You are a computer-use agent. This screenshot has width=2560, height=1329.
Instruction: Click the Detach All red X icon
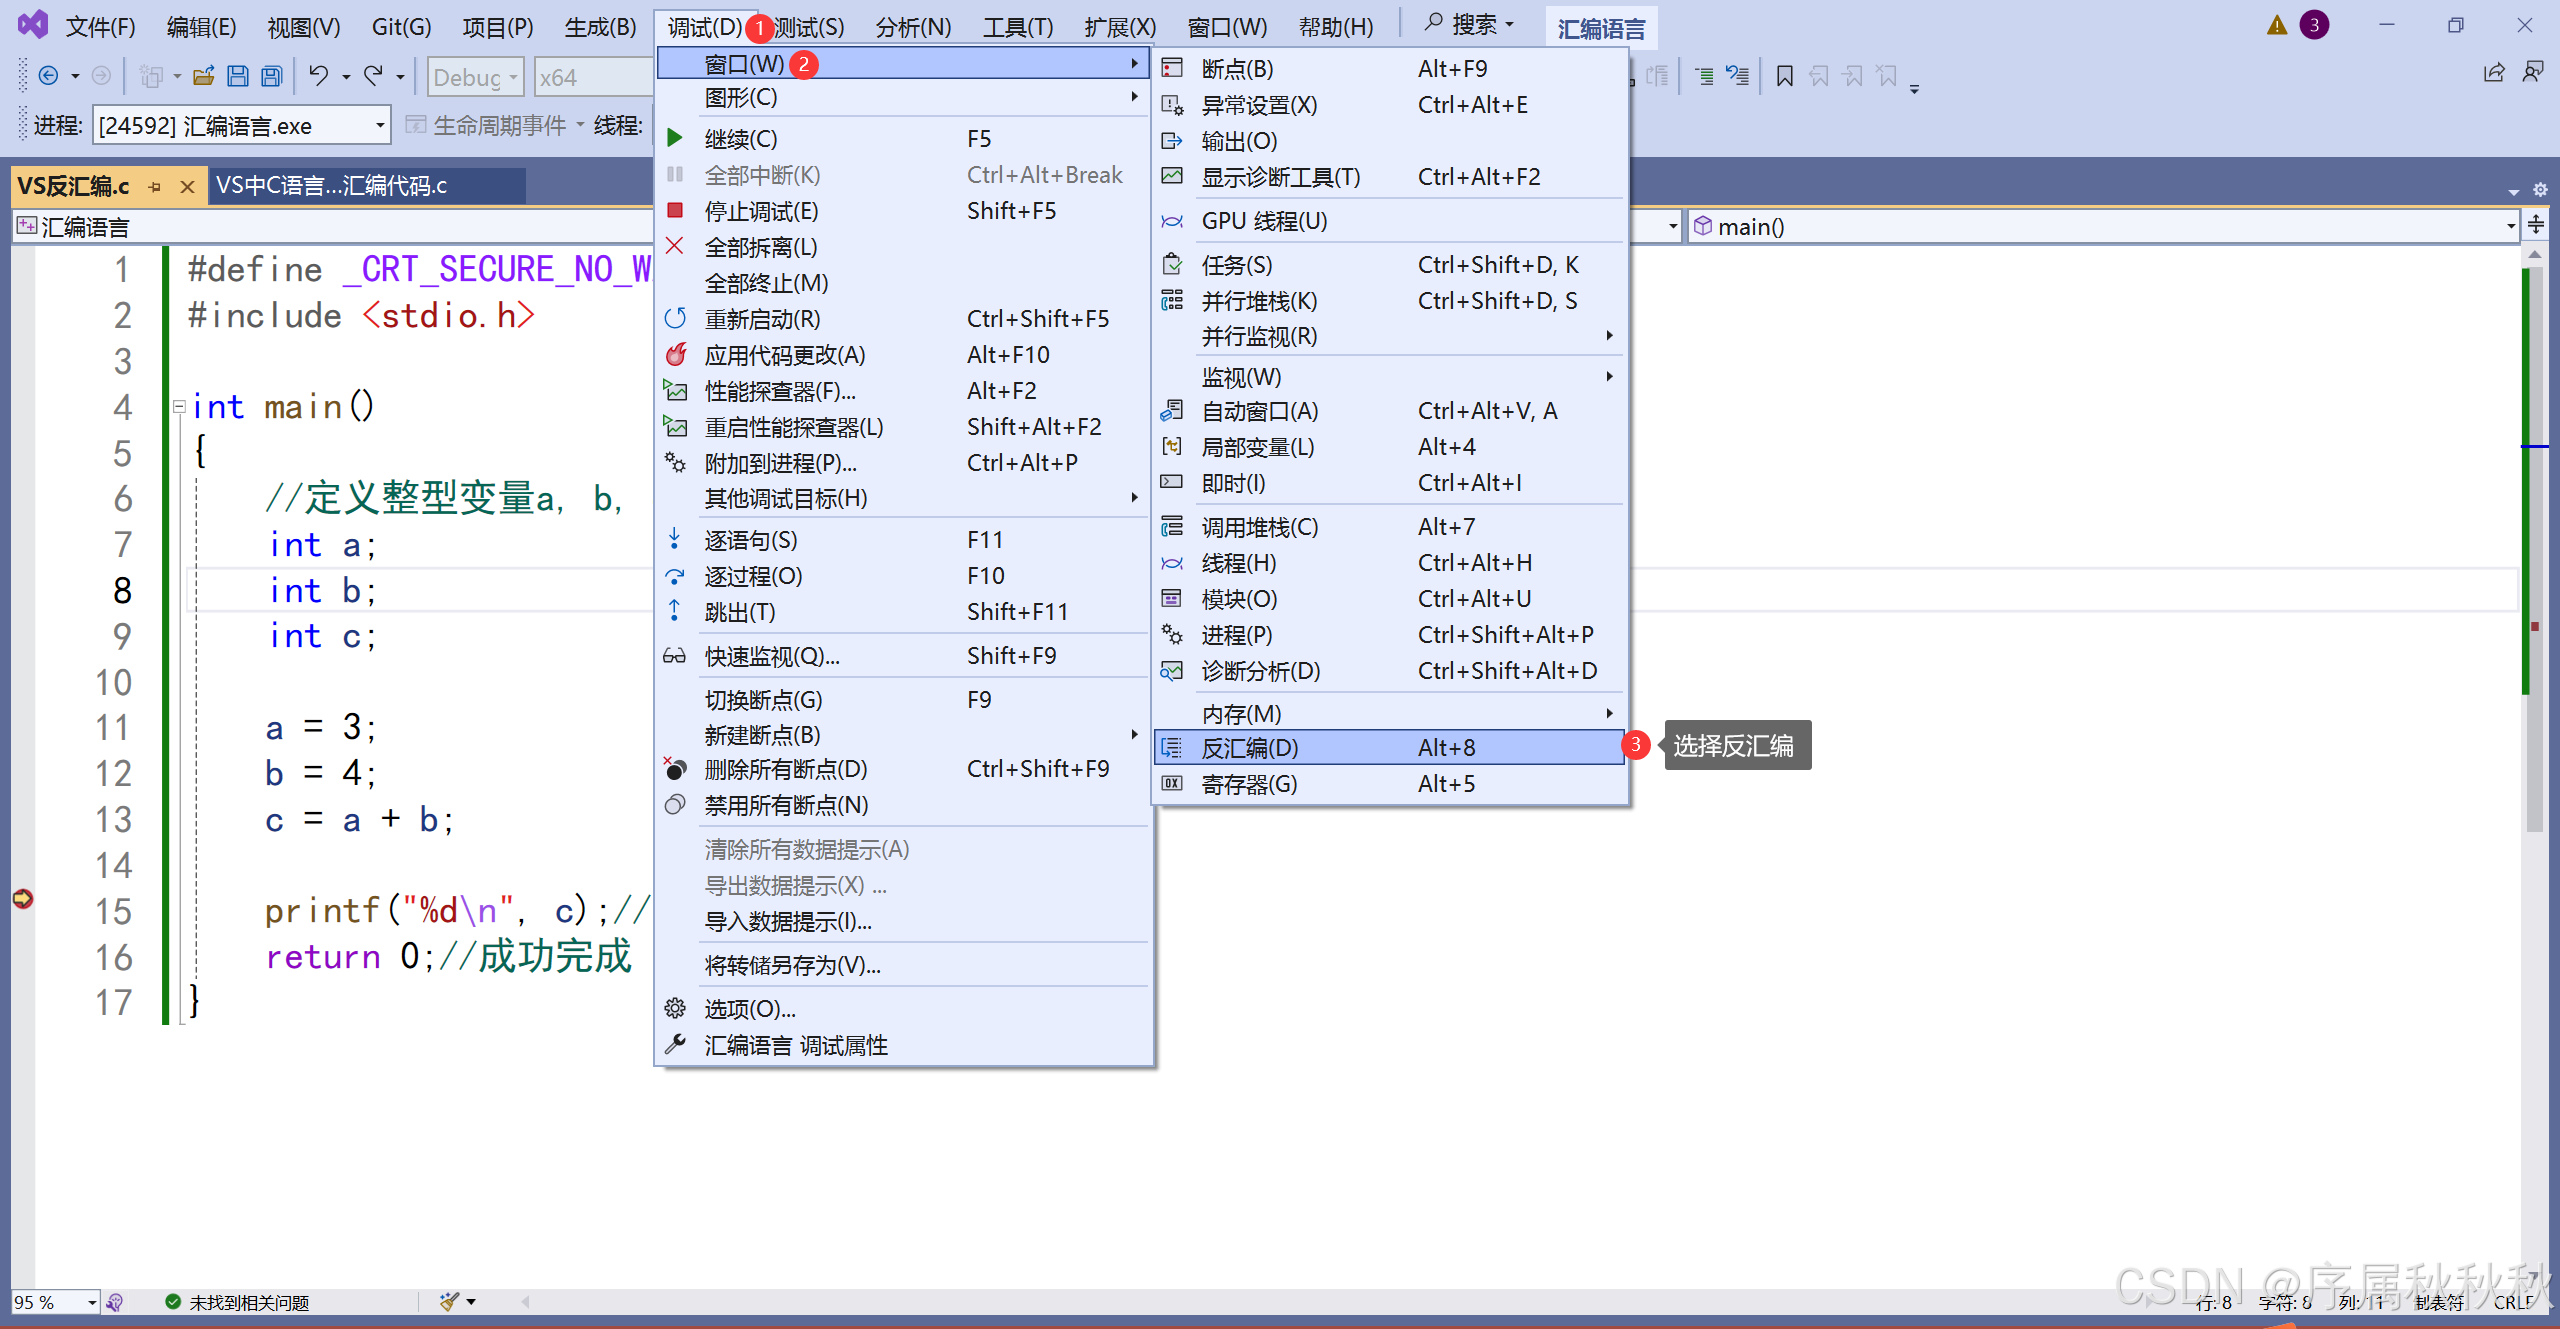[675, 246]
